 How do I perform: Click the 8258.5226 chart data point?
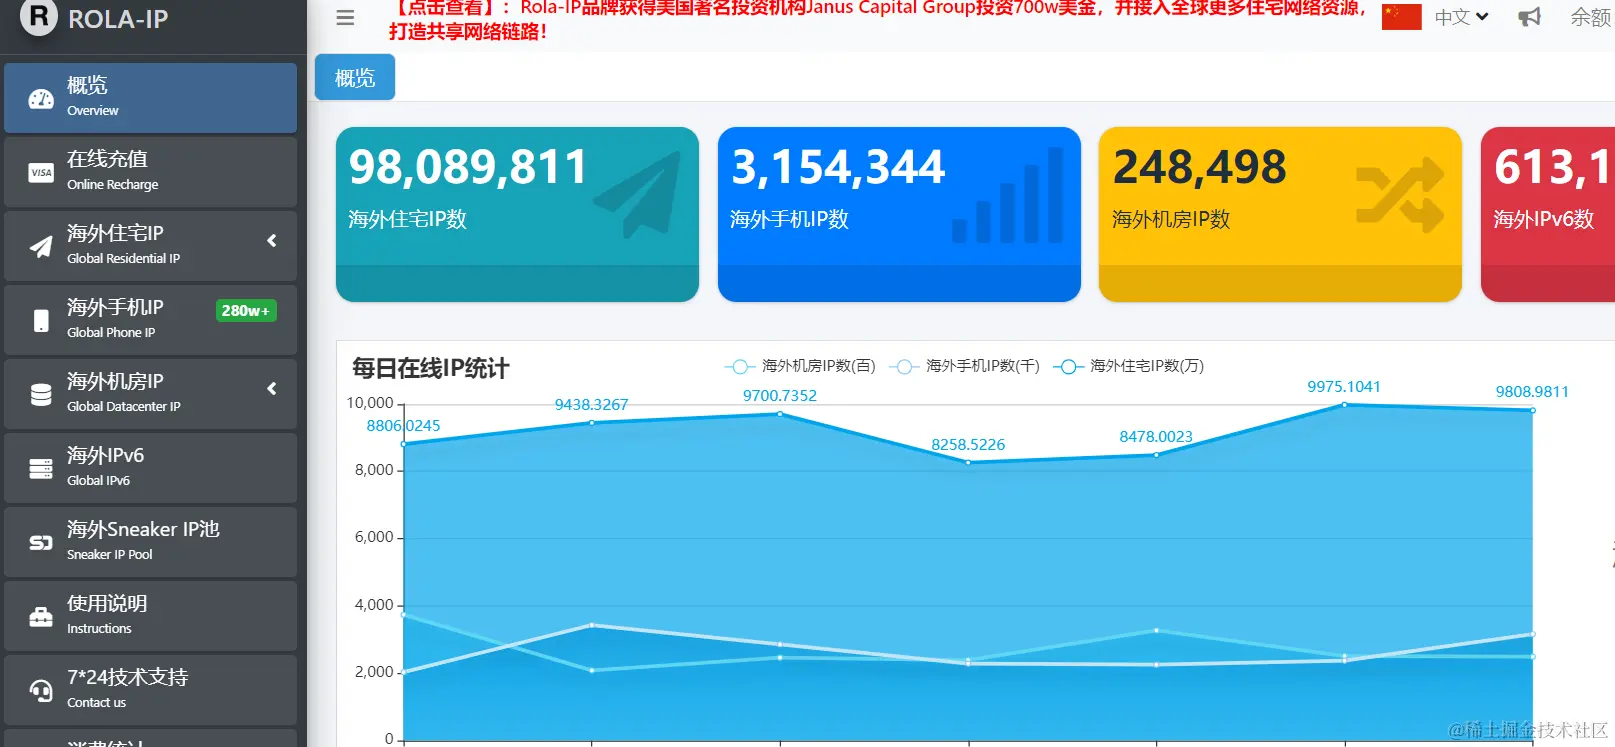[968, 462]
